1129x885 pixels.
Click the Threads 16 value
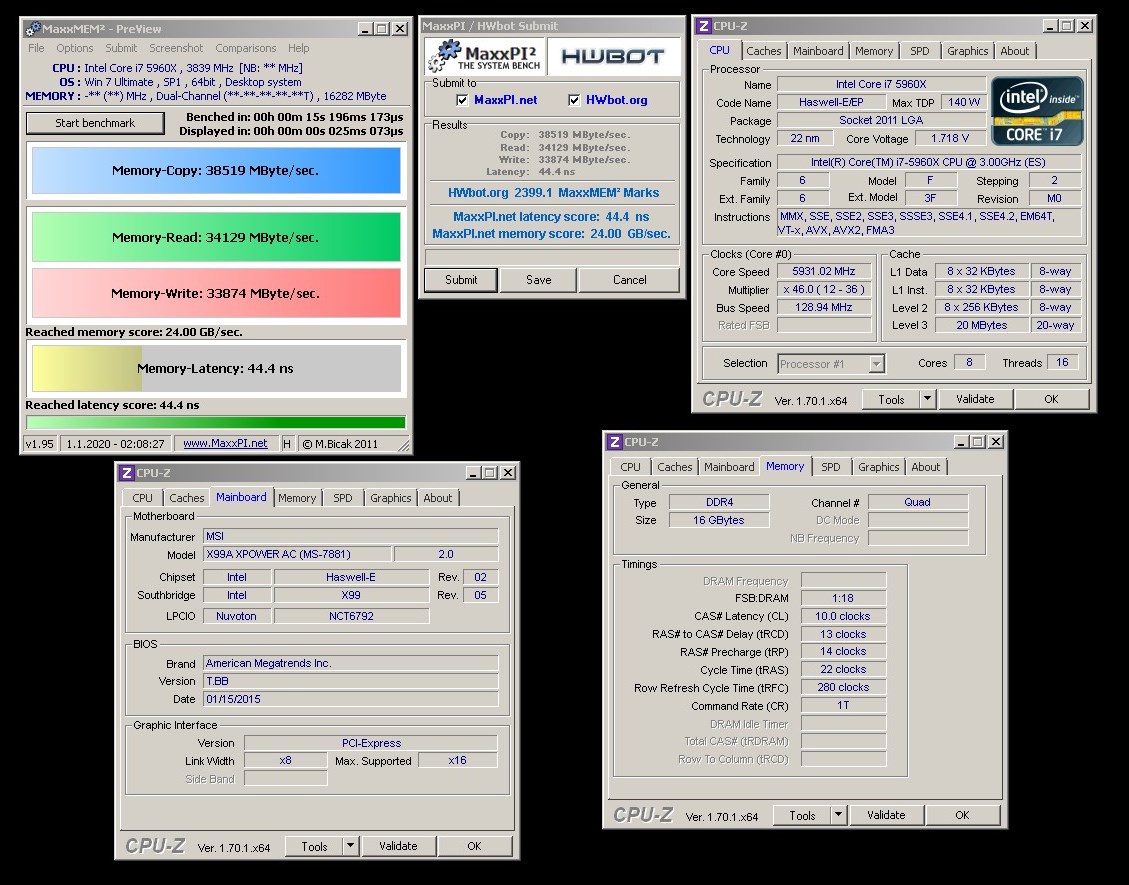click(x=1062, y=363)
